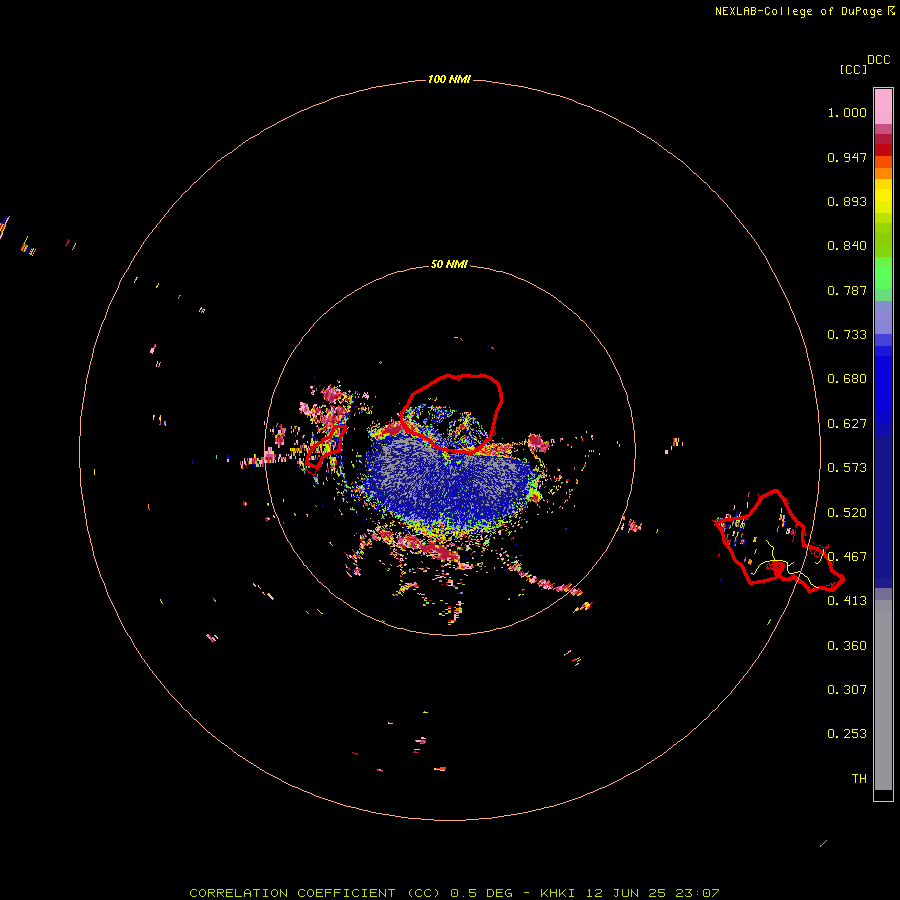This screenshot has height=900, width=900.
Task: Click the 0.627 scale value
Action: (847, 424)
